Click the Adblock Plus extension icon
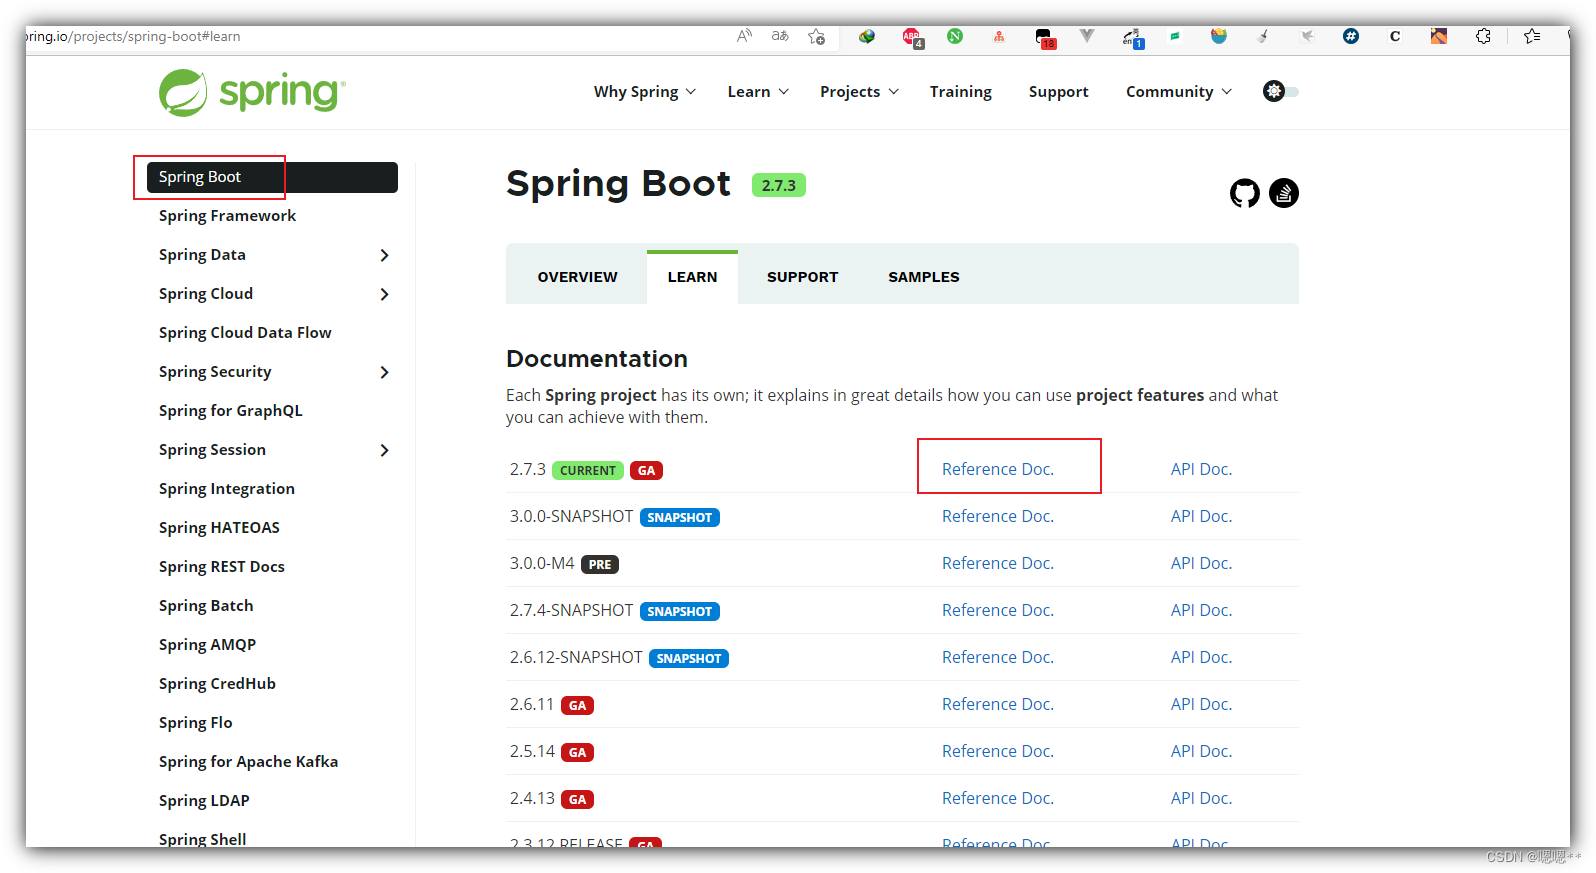 point(911,37)
